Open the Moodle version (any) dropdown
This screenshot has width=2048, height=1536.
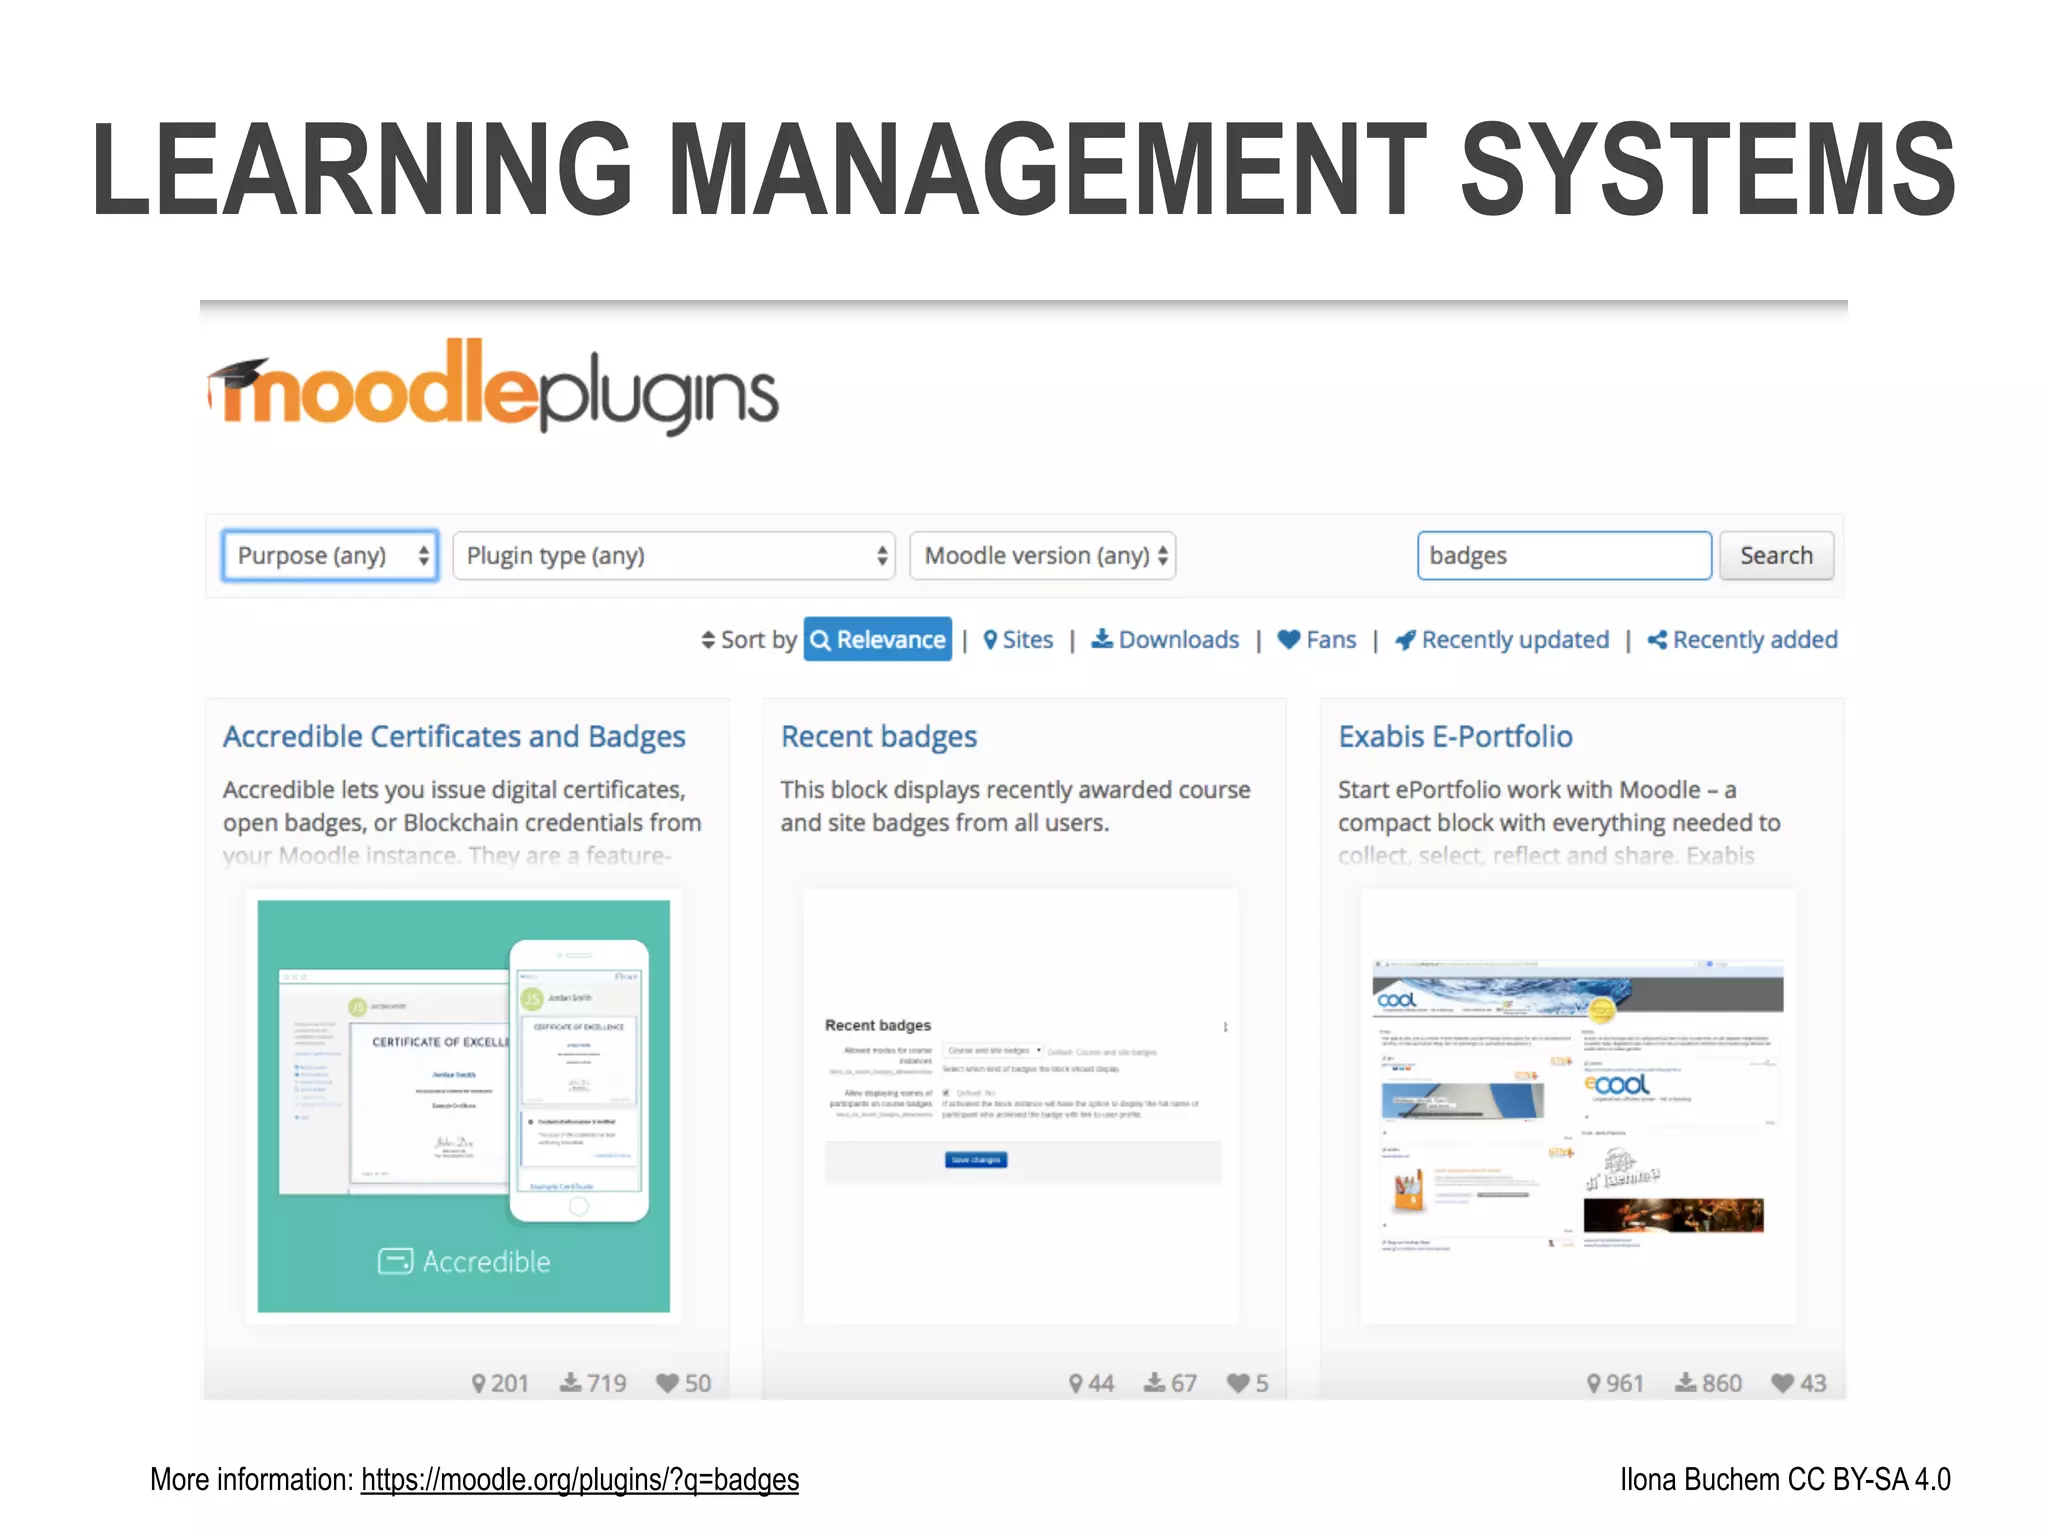point(1042,556)
